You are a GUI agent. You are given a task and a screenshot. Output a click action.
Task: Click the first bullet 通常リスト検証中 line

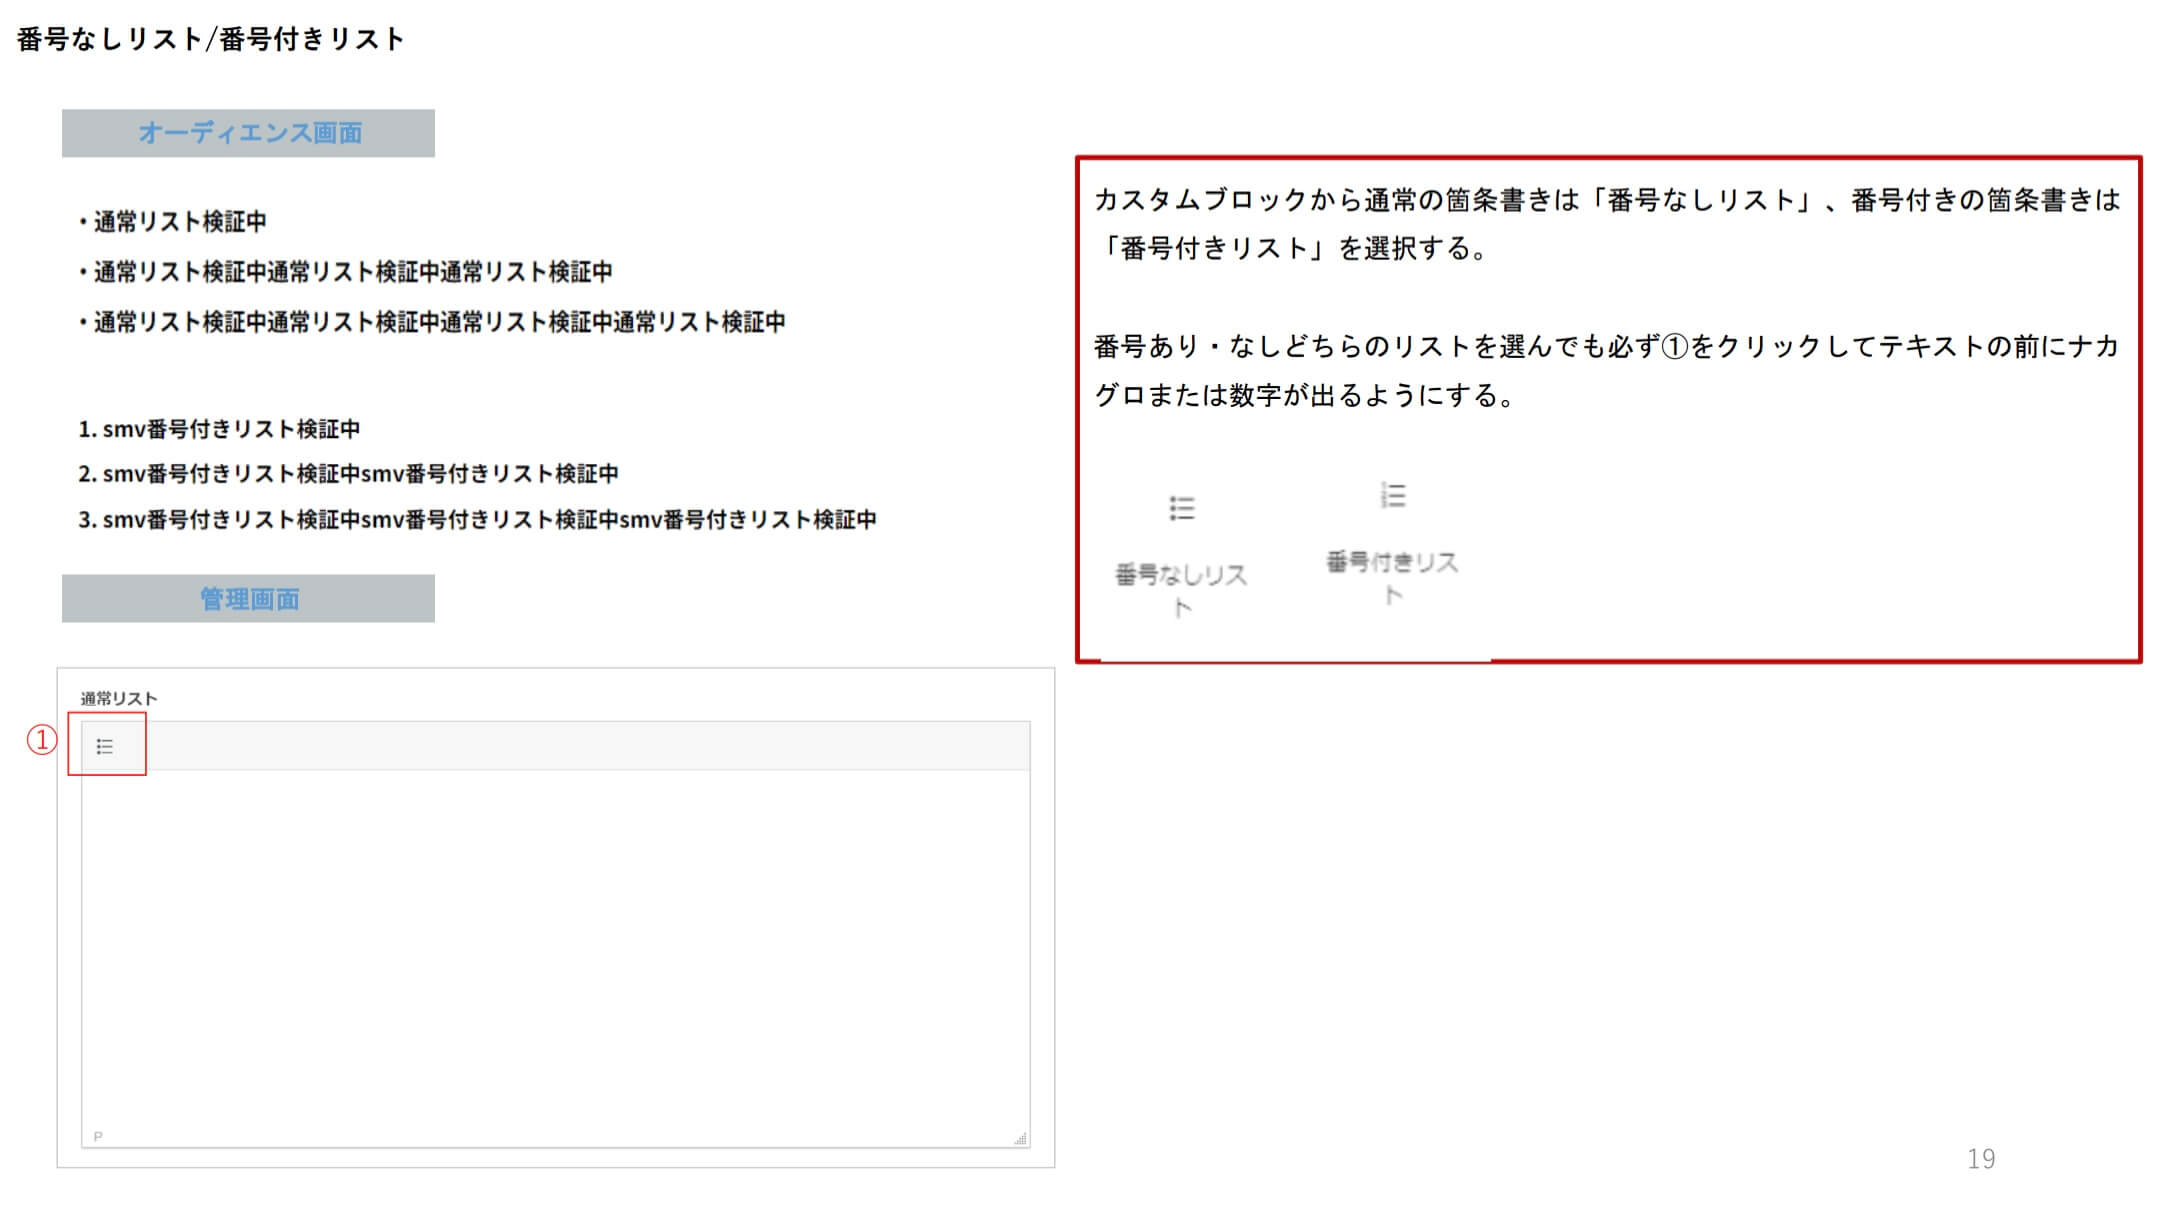(x=172, y=221)
